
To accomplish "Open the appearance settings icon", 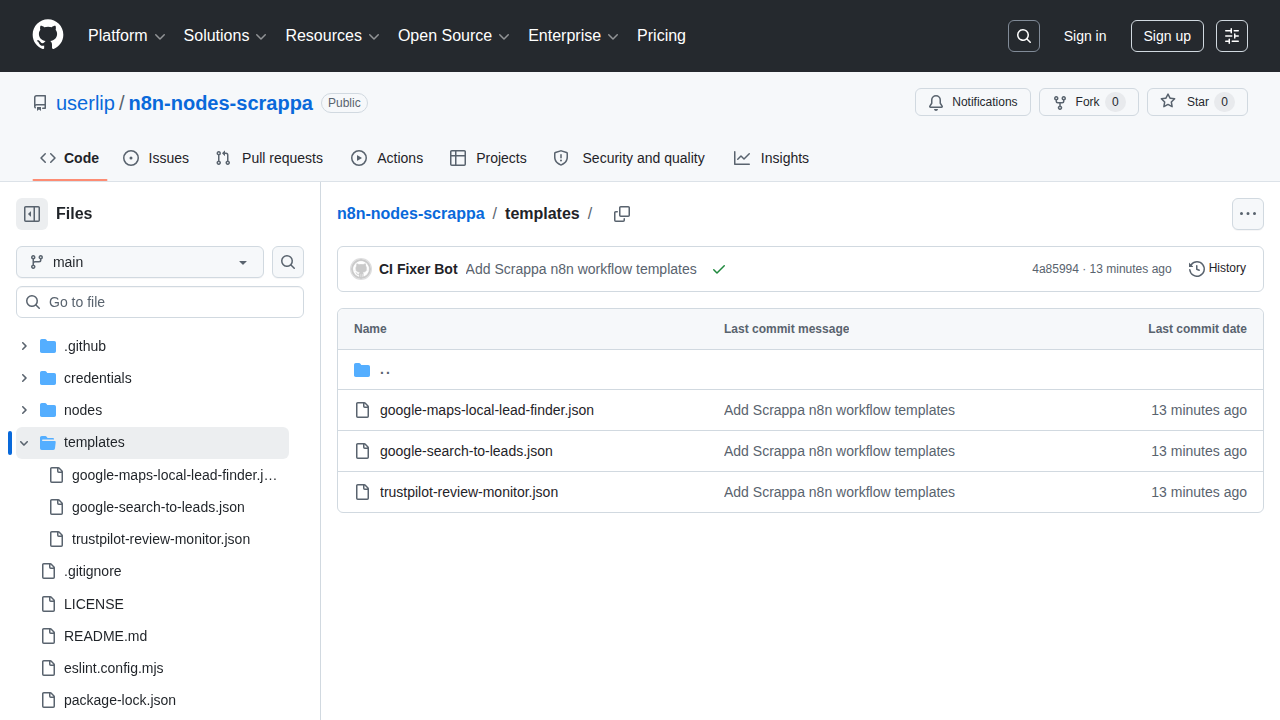I will (1231, 35).
